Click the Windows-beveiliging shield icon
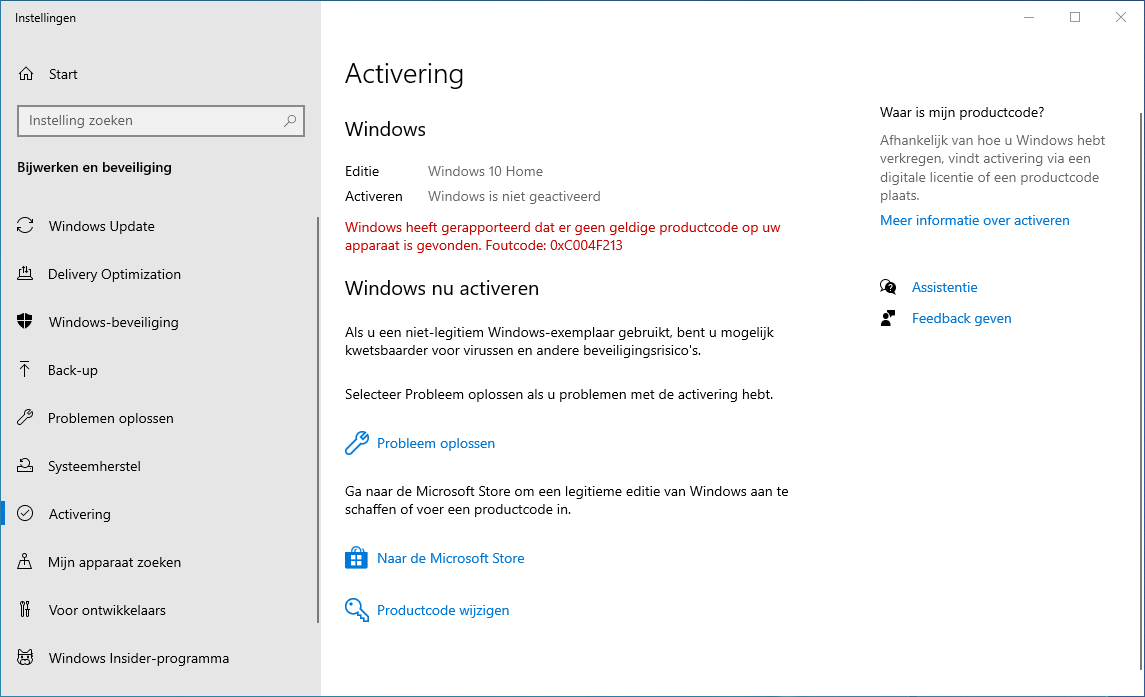This screenshot has height=697, width=1145. (26, 322)
